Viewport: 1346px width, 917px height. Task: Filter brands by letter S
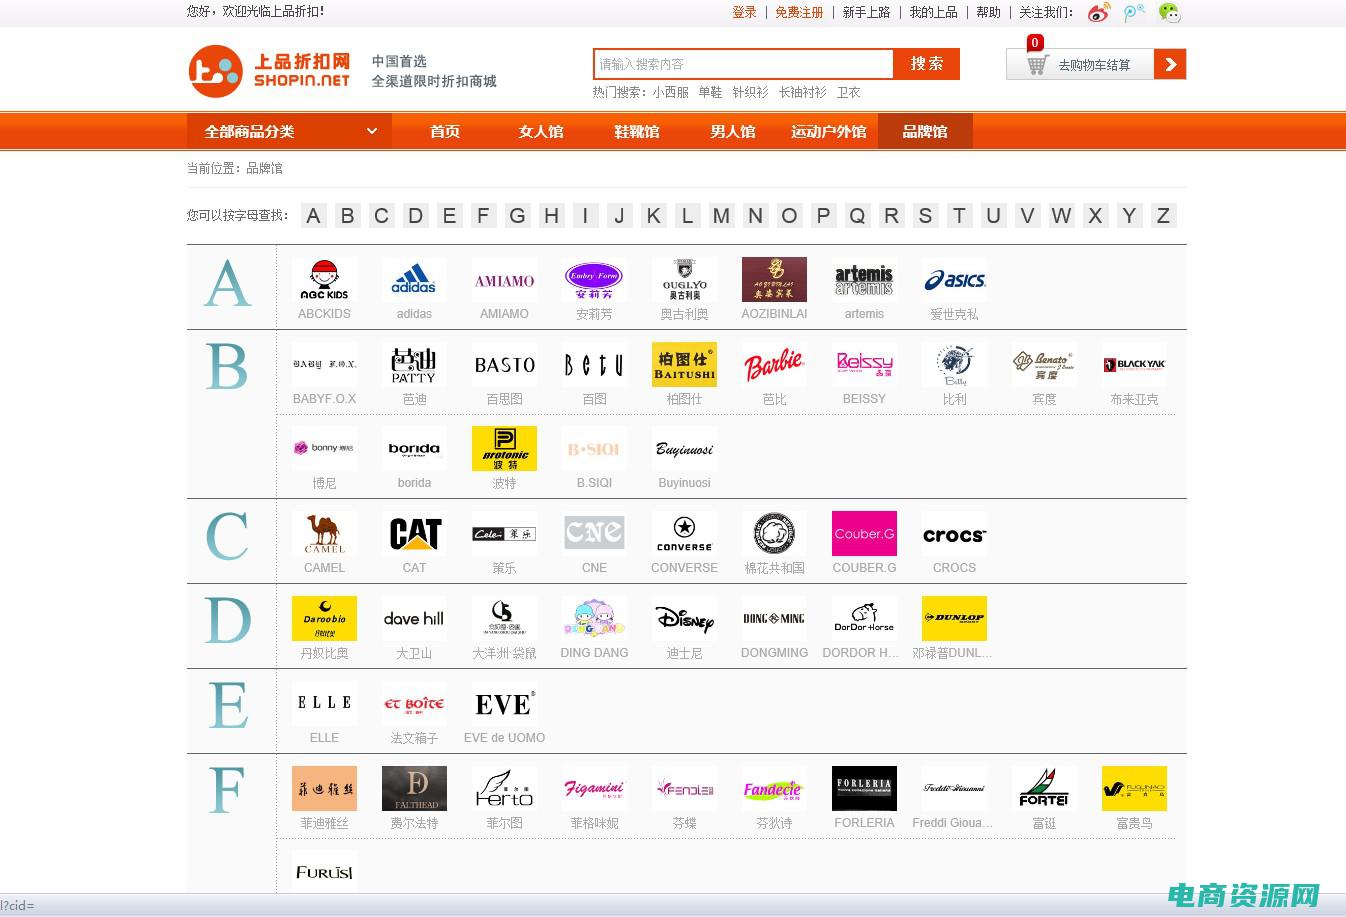pos(925,215)
